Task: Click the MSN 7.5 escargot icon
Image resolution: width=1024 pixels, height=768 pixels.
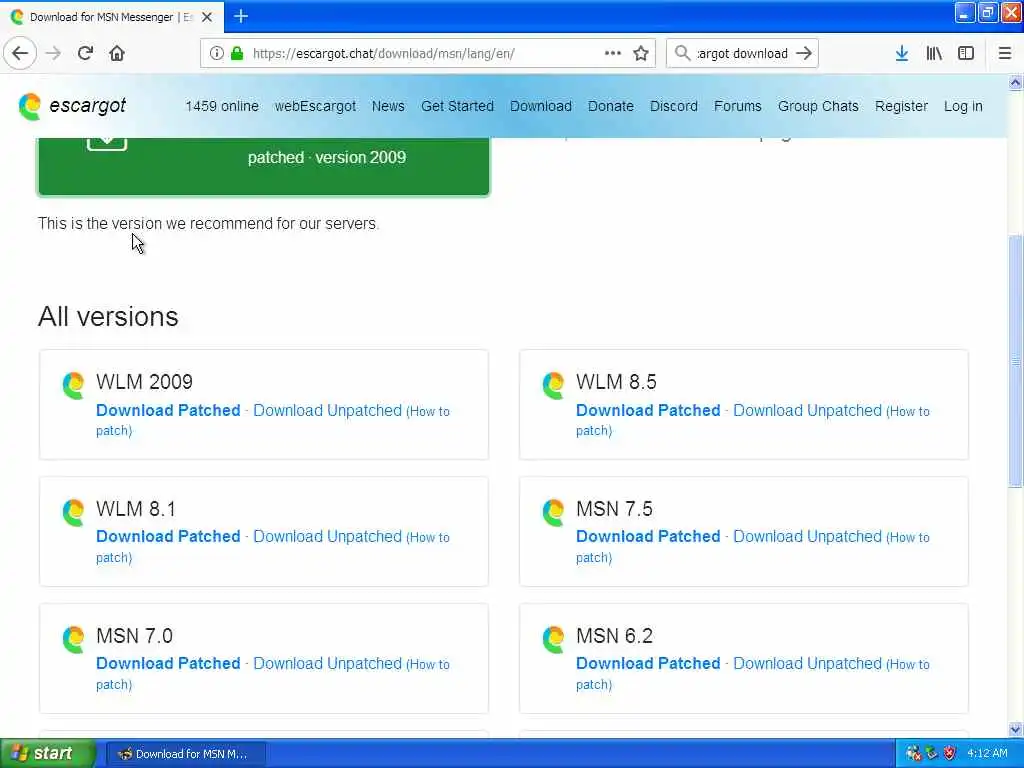Action: [554, 512]
